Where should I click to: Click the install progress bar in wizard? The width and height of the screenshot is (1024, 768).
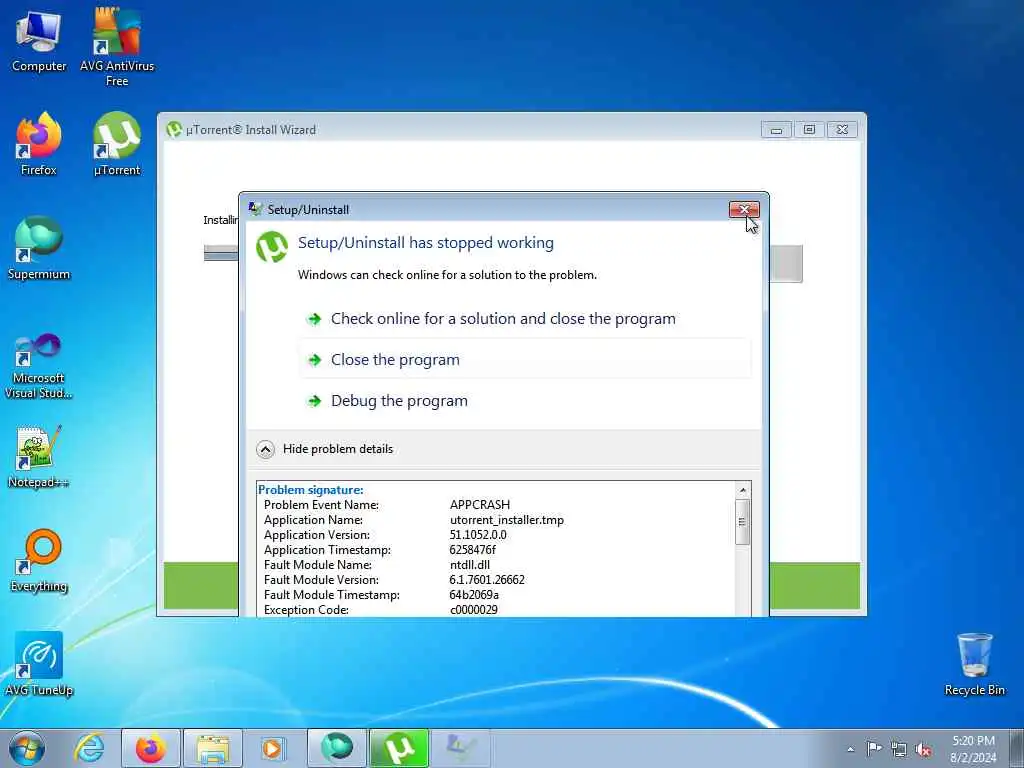(221, 253)
